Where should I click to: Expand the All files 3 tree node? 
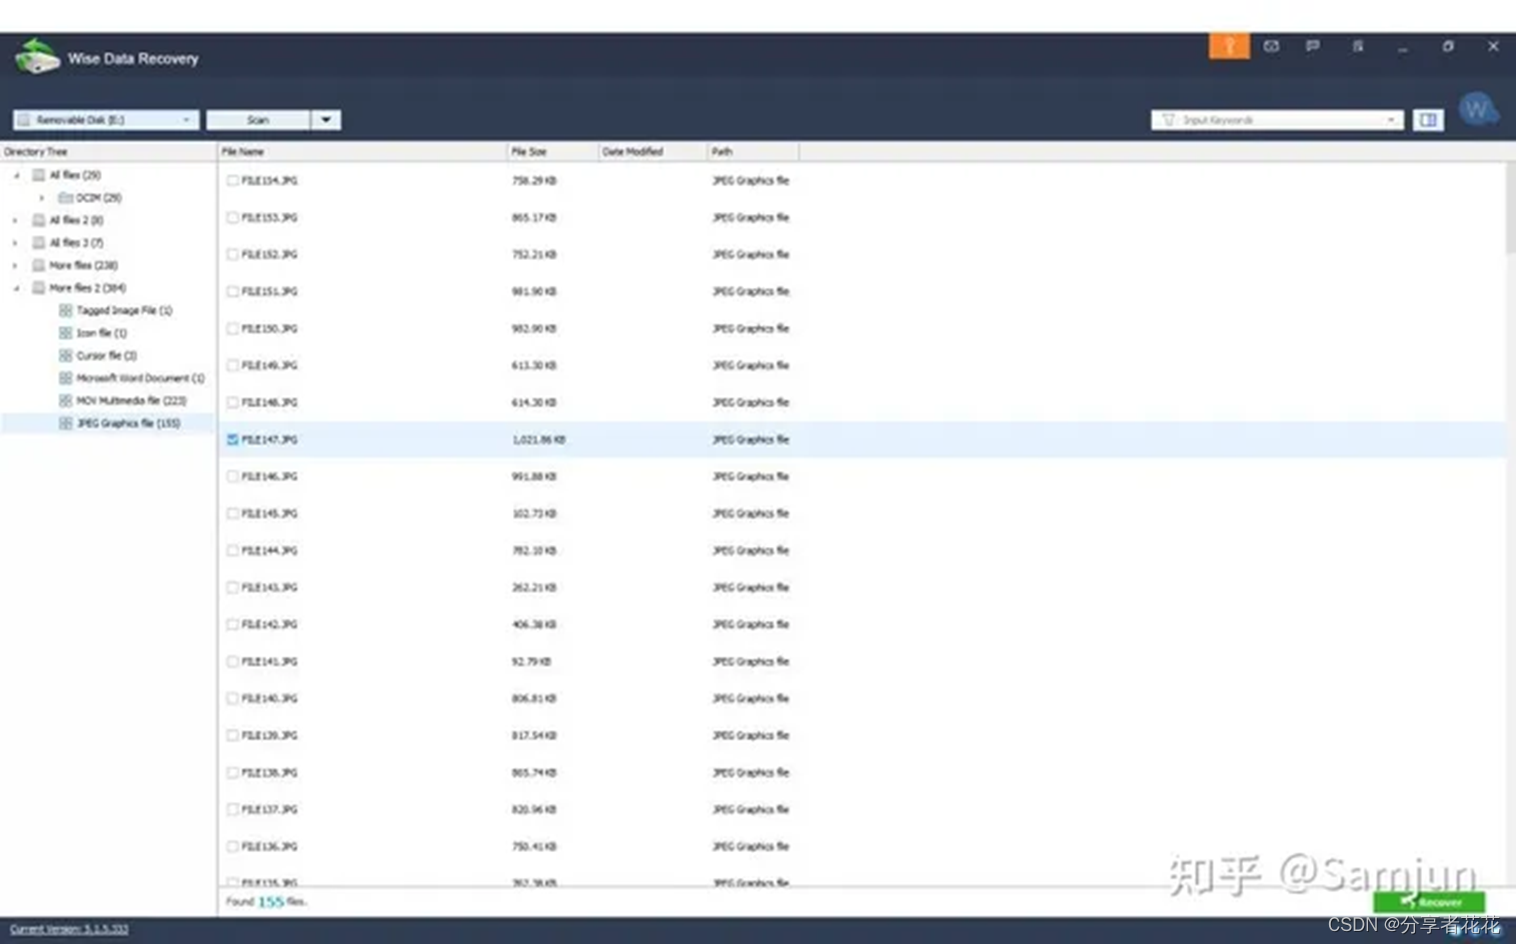(15, 242)
